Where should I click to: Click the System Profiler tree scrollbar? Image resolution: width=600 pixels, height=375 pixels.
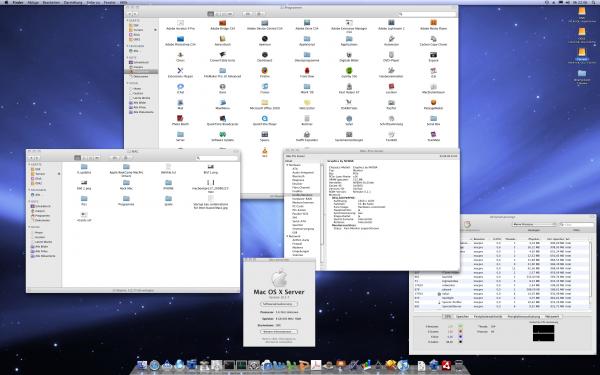coord(322,205)
